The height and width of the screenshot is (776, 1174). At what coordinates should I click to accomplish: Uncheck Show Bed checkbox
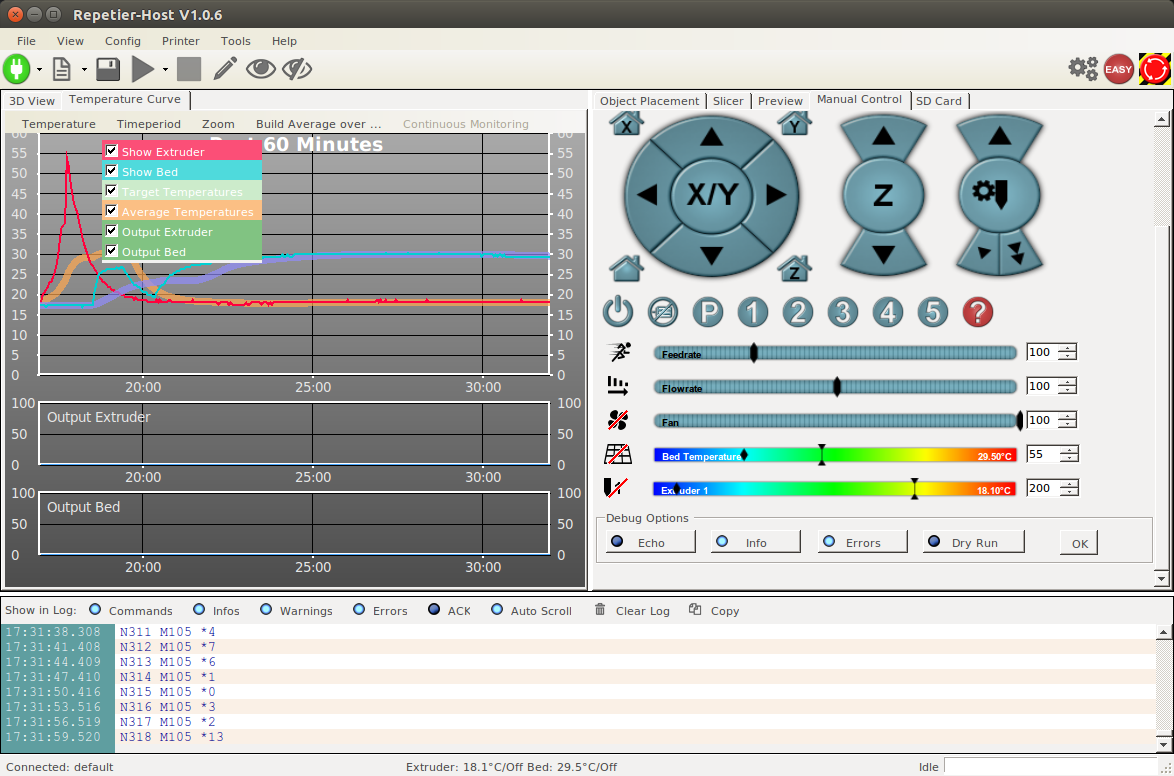click(112, 172)
